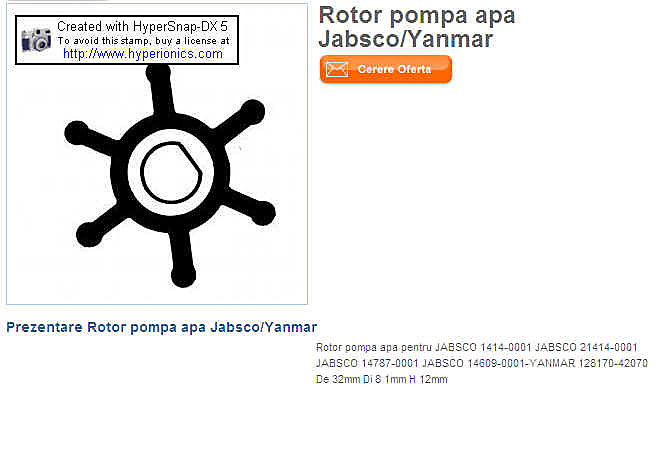Click the line containing YANMAR 128170-42070
Image resolution: width=659 pixels, height=460 pixels.
click(482, 363)
